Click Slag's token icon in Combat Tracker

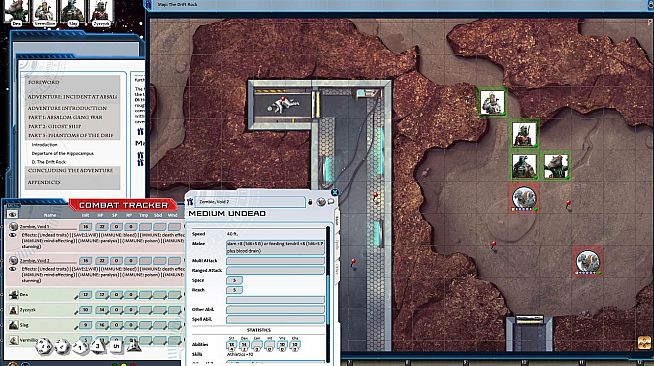[13, 325]
